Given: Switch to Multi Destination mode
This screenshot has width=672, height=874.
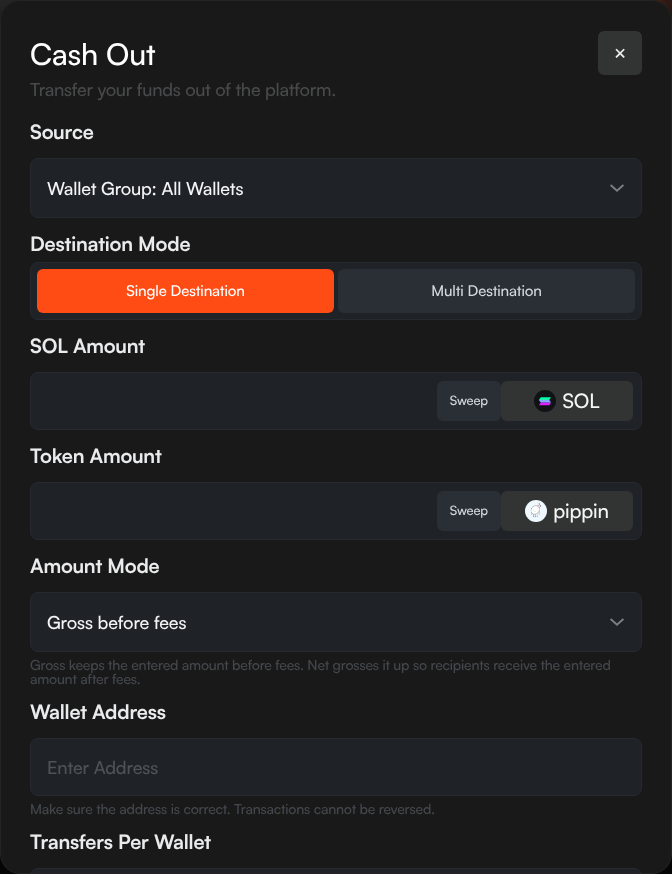Looking at the screenshot, I should tap(486, 291).
